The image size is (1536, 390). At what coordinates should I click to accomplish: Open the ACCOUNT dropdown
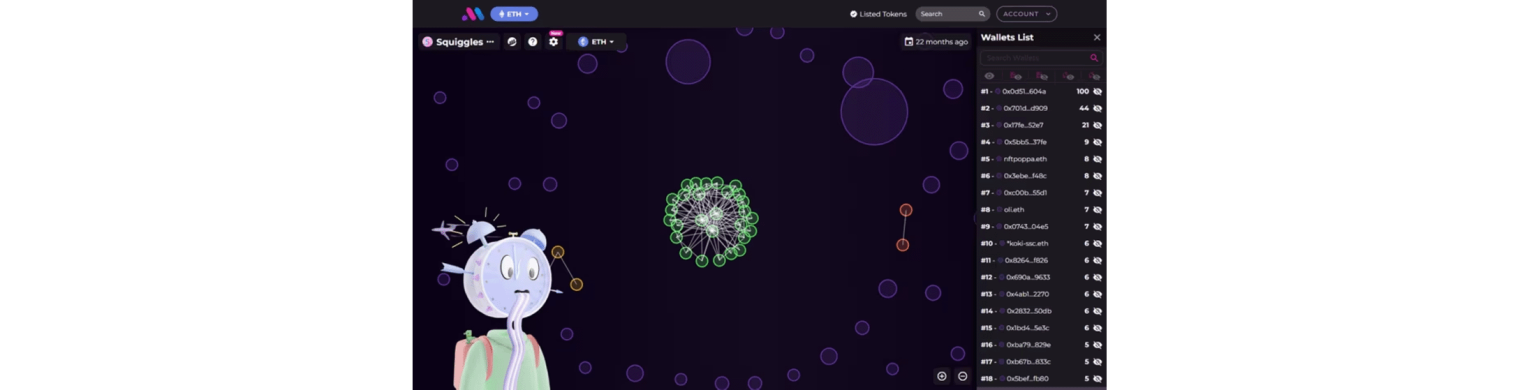click(1026, 14)
